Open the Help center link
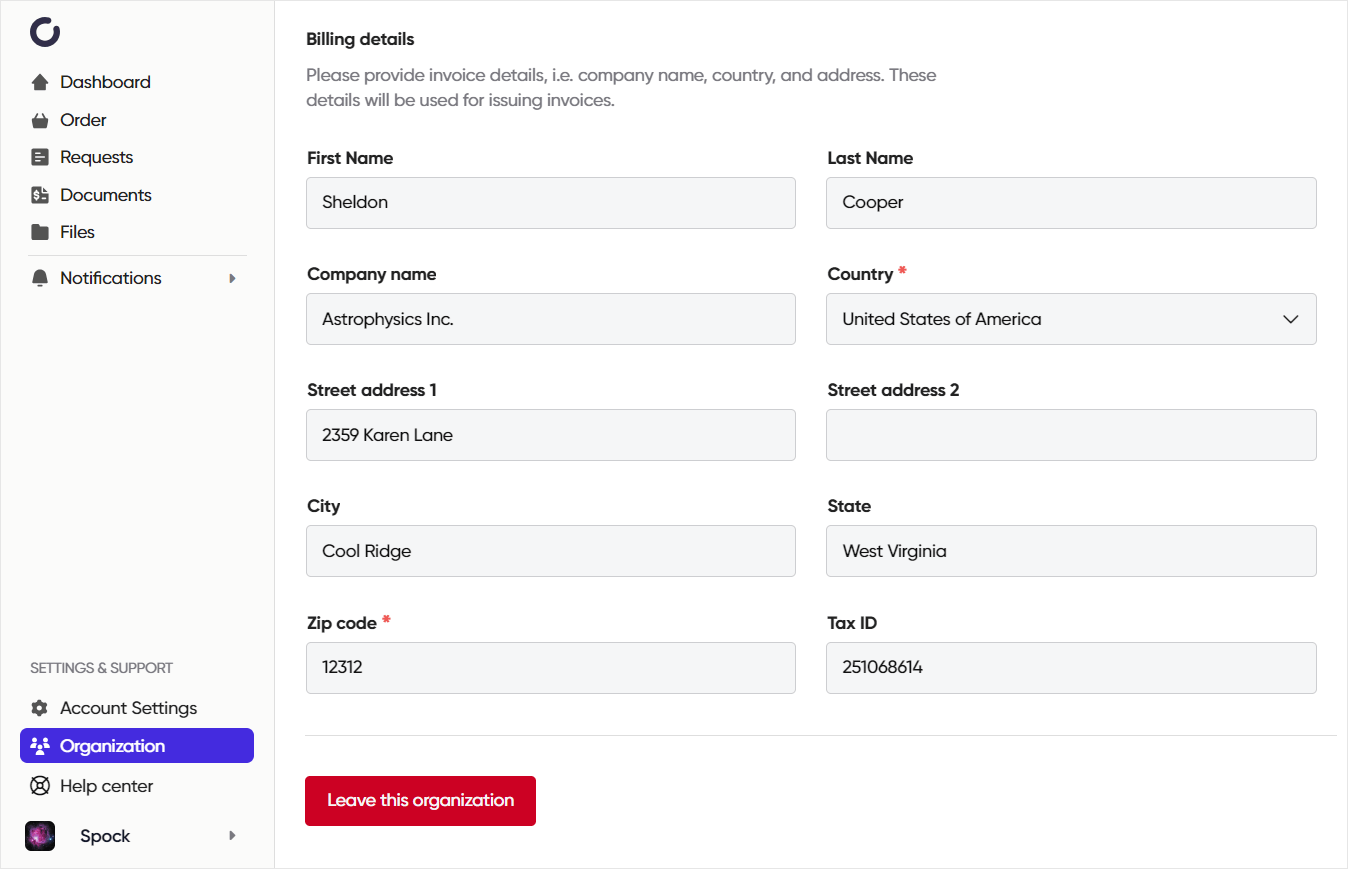 click(x=106, y=786)
